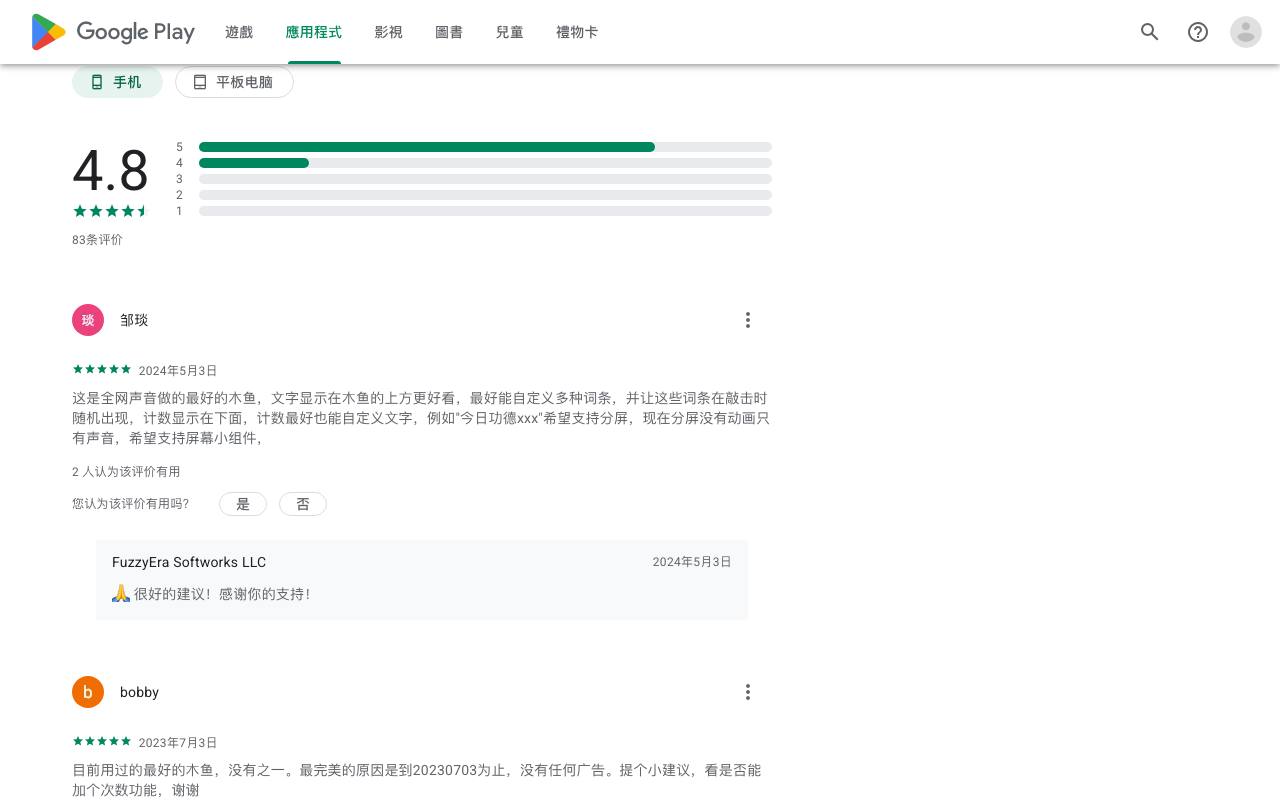Open more options for bobby's review
Viewport: 1280px width, 800px height.
coord(747,692)
